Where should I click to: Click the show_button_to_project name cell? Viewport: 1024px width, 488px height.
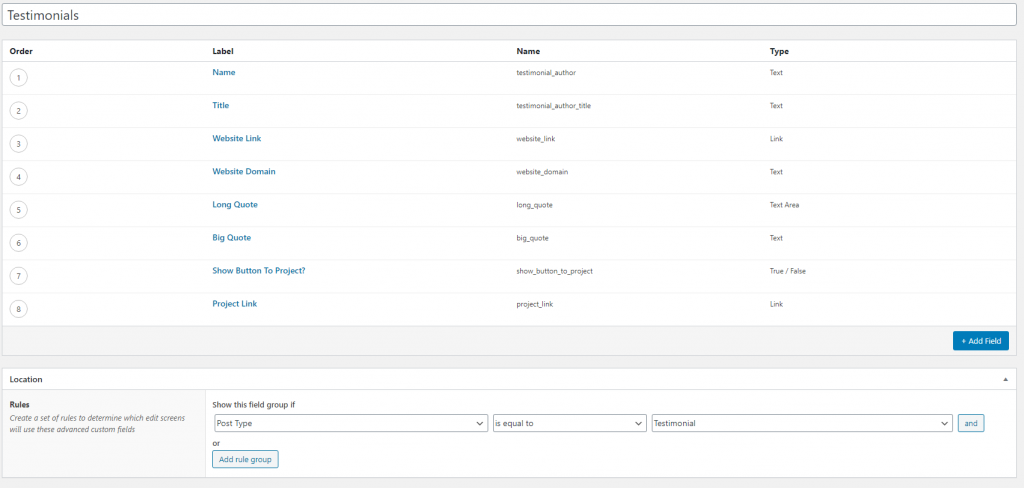[x=554, y=271]
